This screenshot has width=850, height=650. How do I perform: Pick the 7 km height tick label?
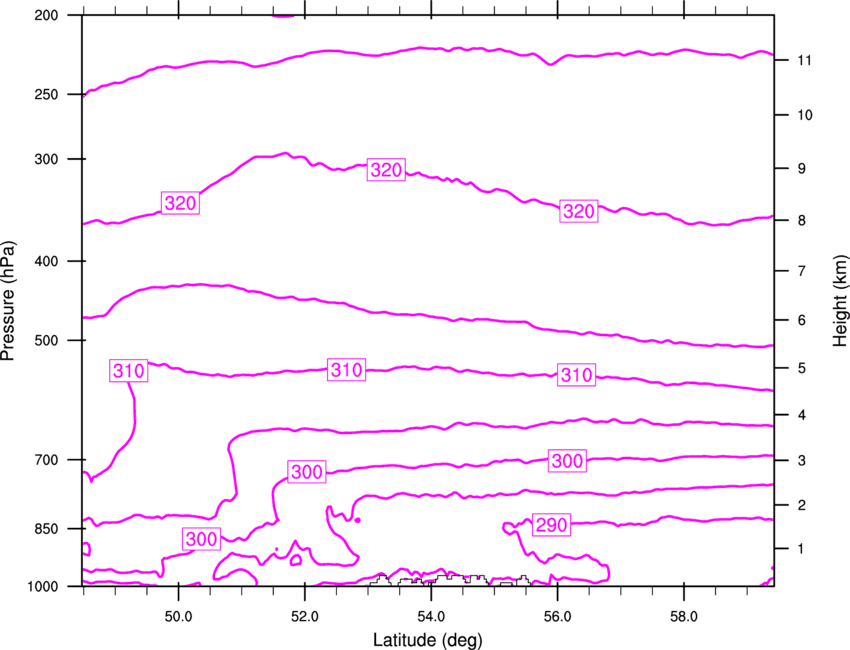click(x=802, y=271)
